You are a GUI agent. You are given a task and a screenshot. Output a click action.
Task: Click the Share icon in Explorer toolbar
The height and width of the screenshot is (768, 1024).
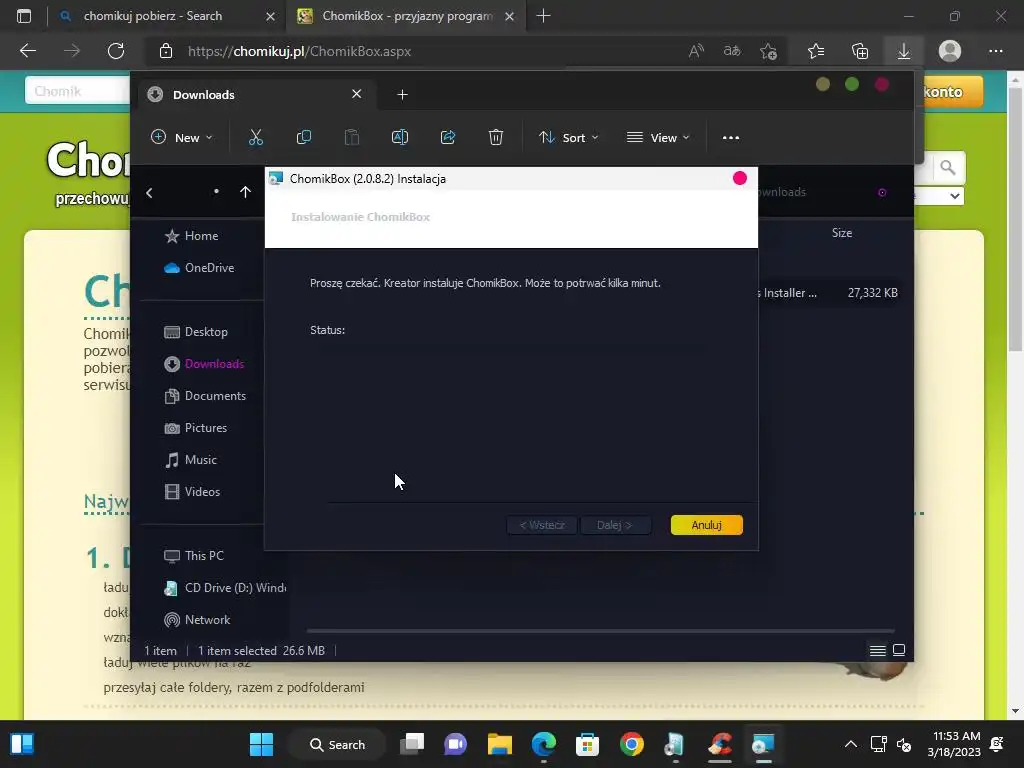click(x=448, y=137)
